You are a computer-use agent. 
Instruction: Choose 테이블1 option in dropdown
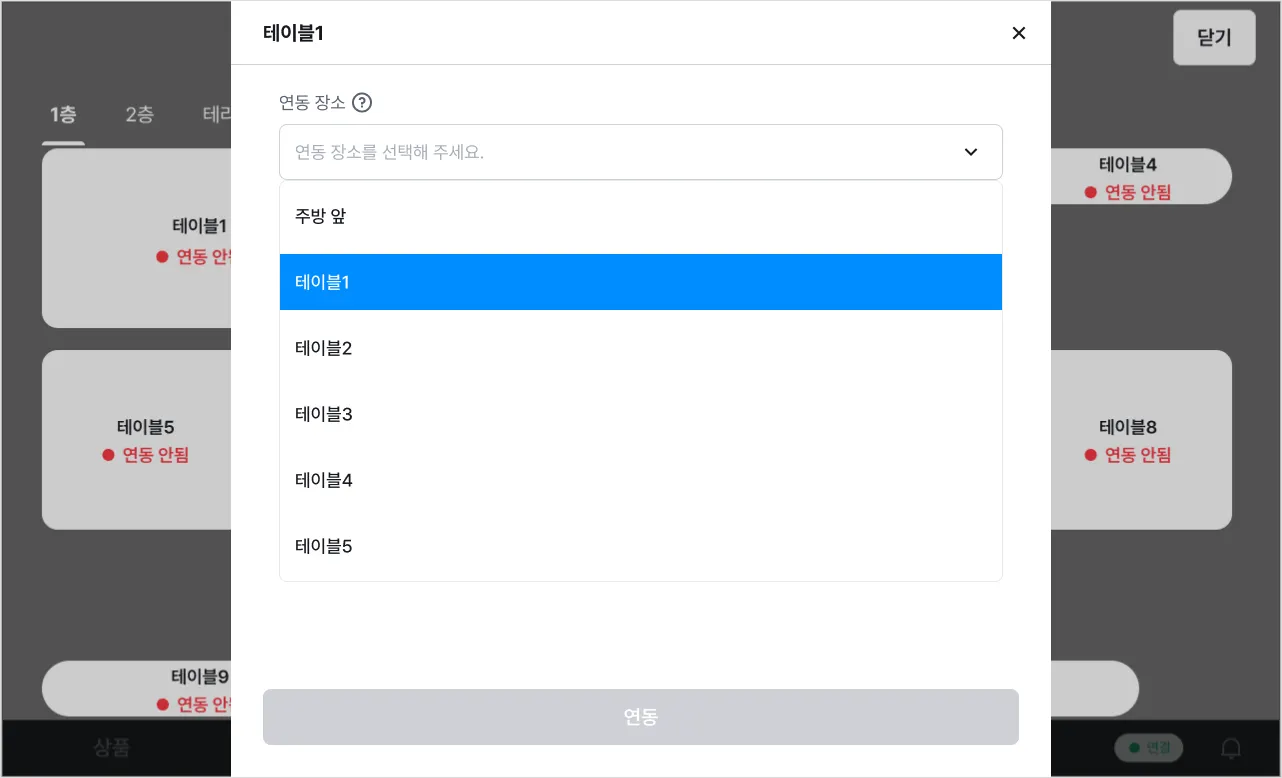click(x=640, y=282)
